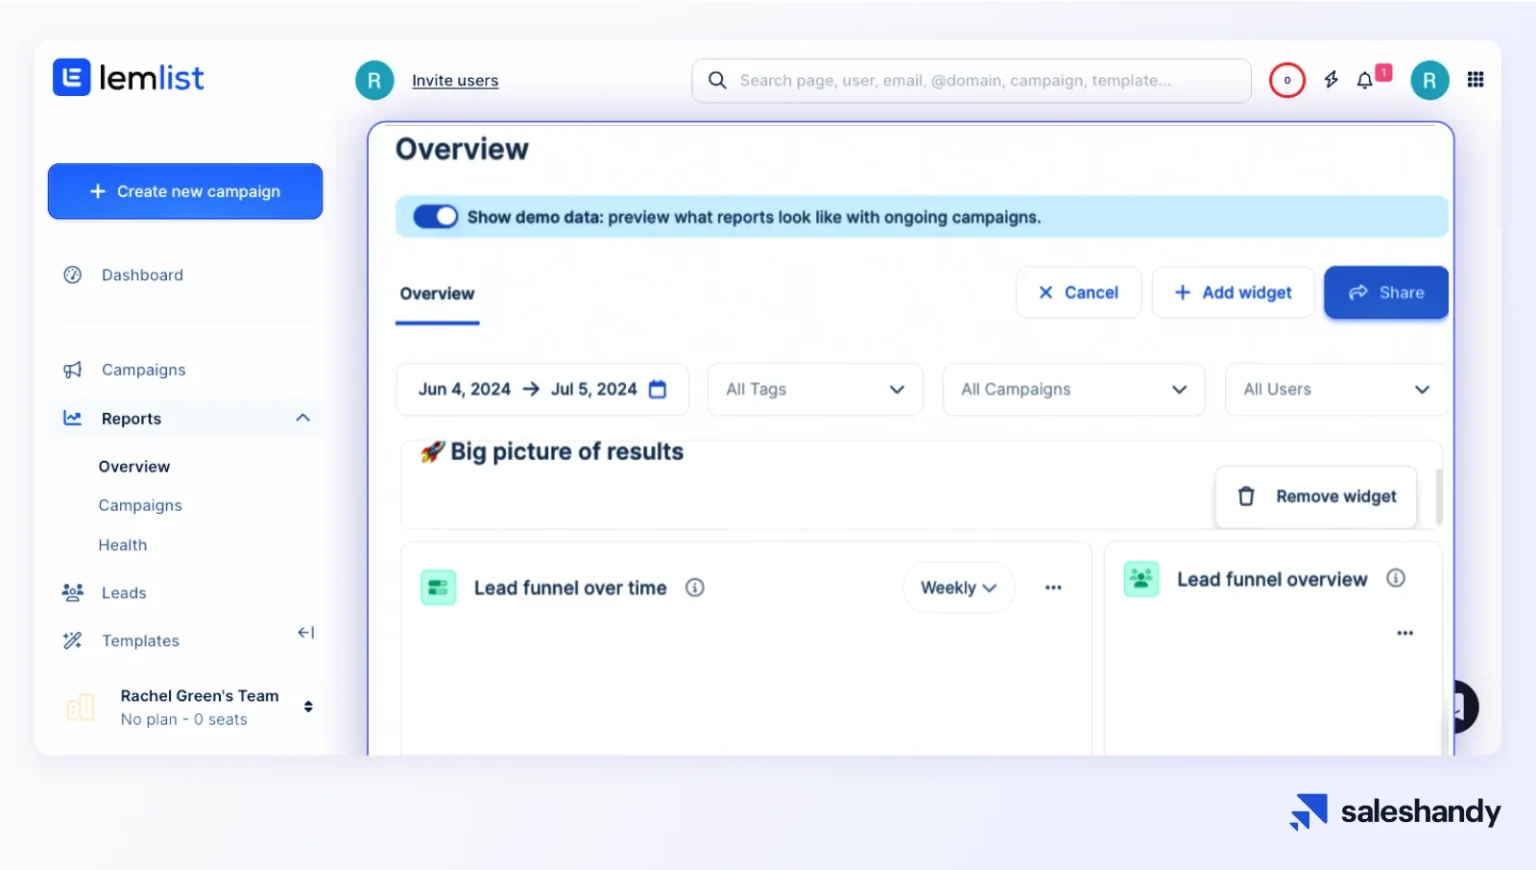This screenshot has width=1536, height=870.
Task: Open the calendar icon in date range
Action: click(x=657, y=389)
